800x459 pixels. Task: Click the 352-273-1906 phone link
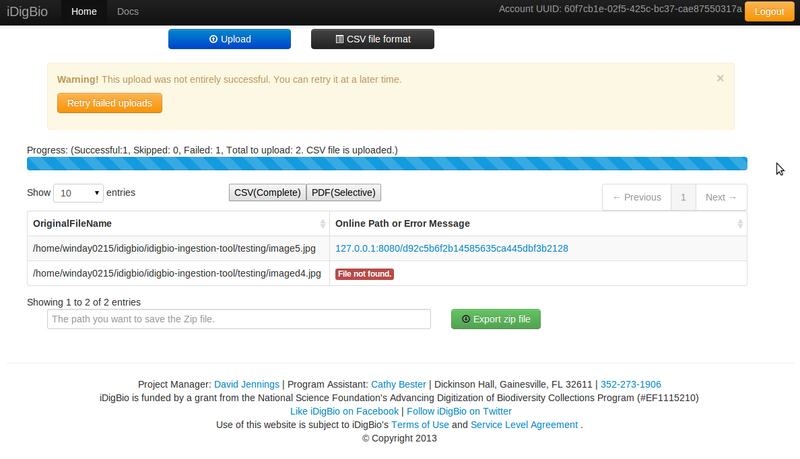(x=631, y=384)
